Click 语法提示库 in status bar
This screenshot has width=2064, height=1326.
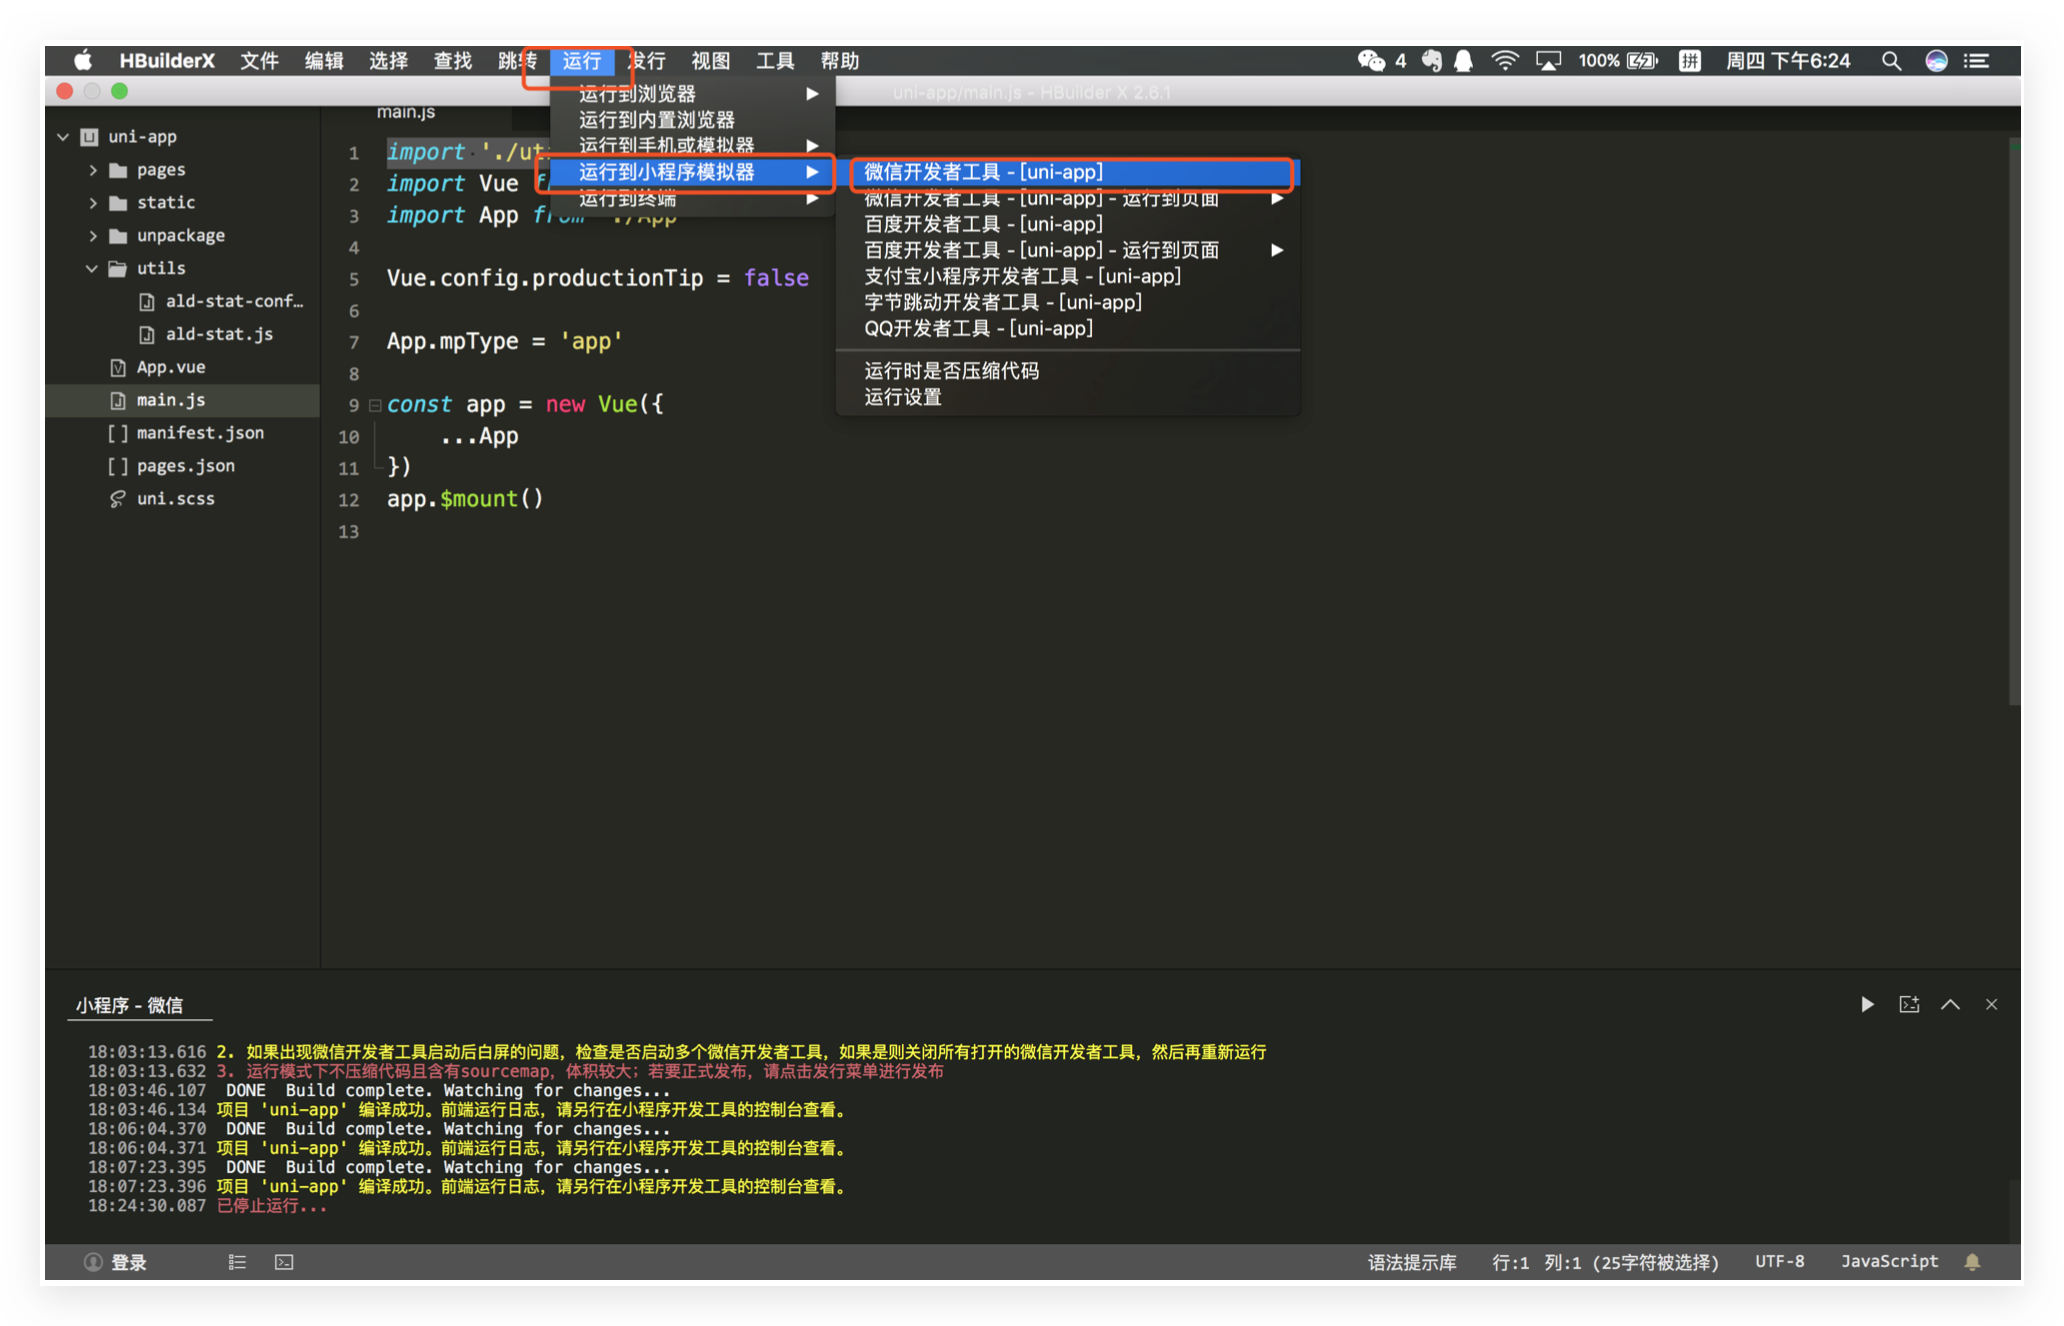1412,1262
